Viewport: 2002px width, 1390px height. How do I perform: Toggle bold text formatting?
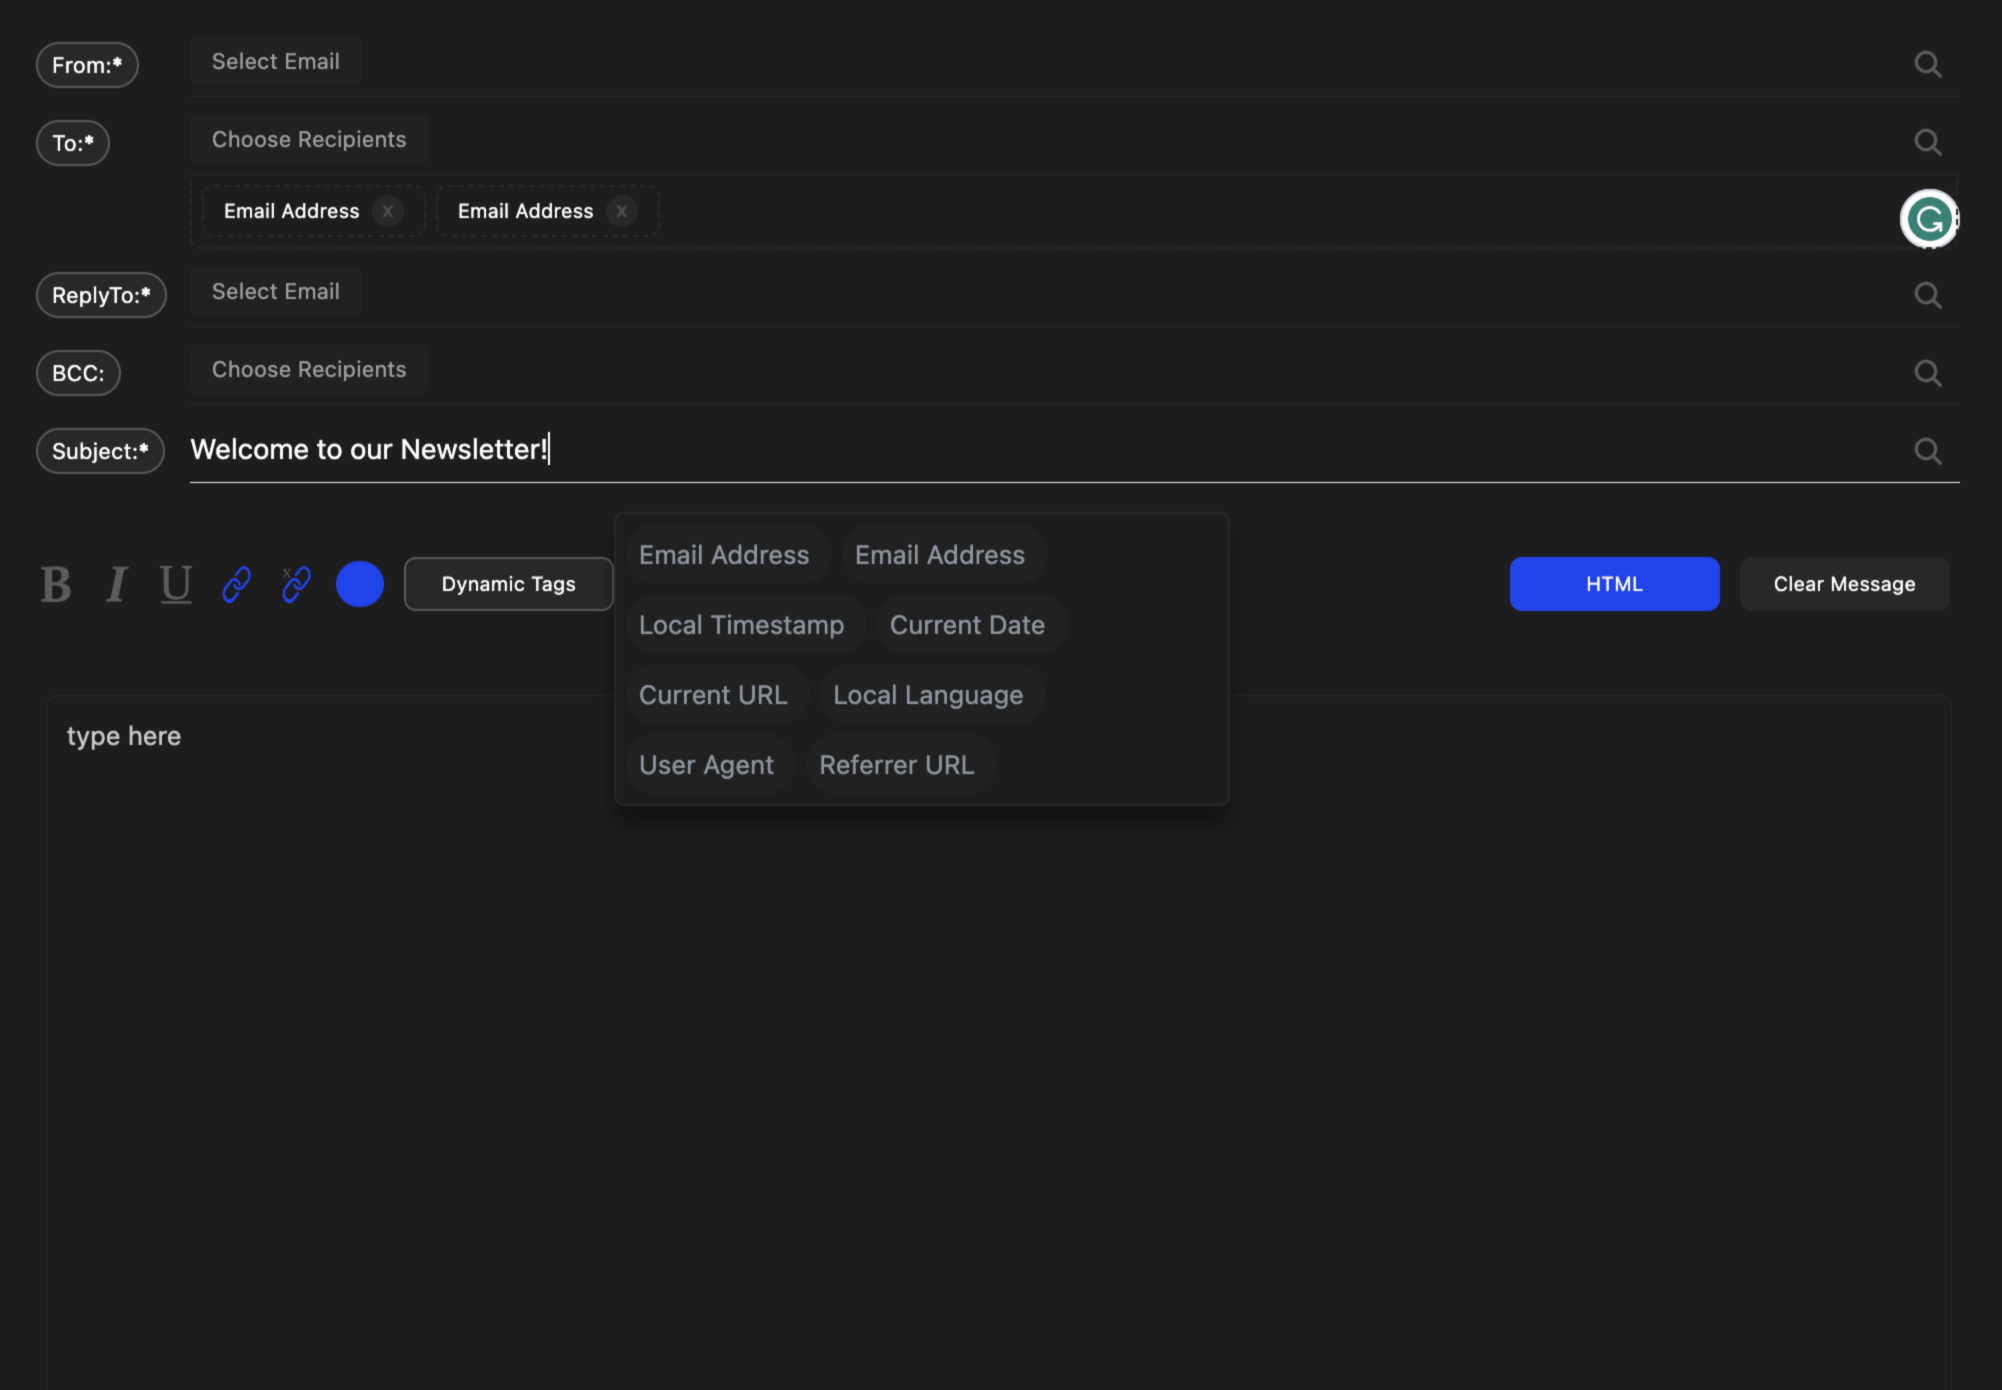[56, 584]
